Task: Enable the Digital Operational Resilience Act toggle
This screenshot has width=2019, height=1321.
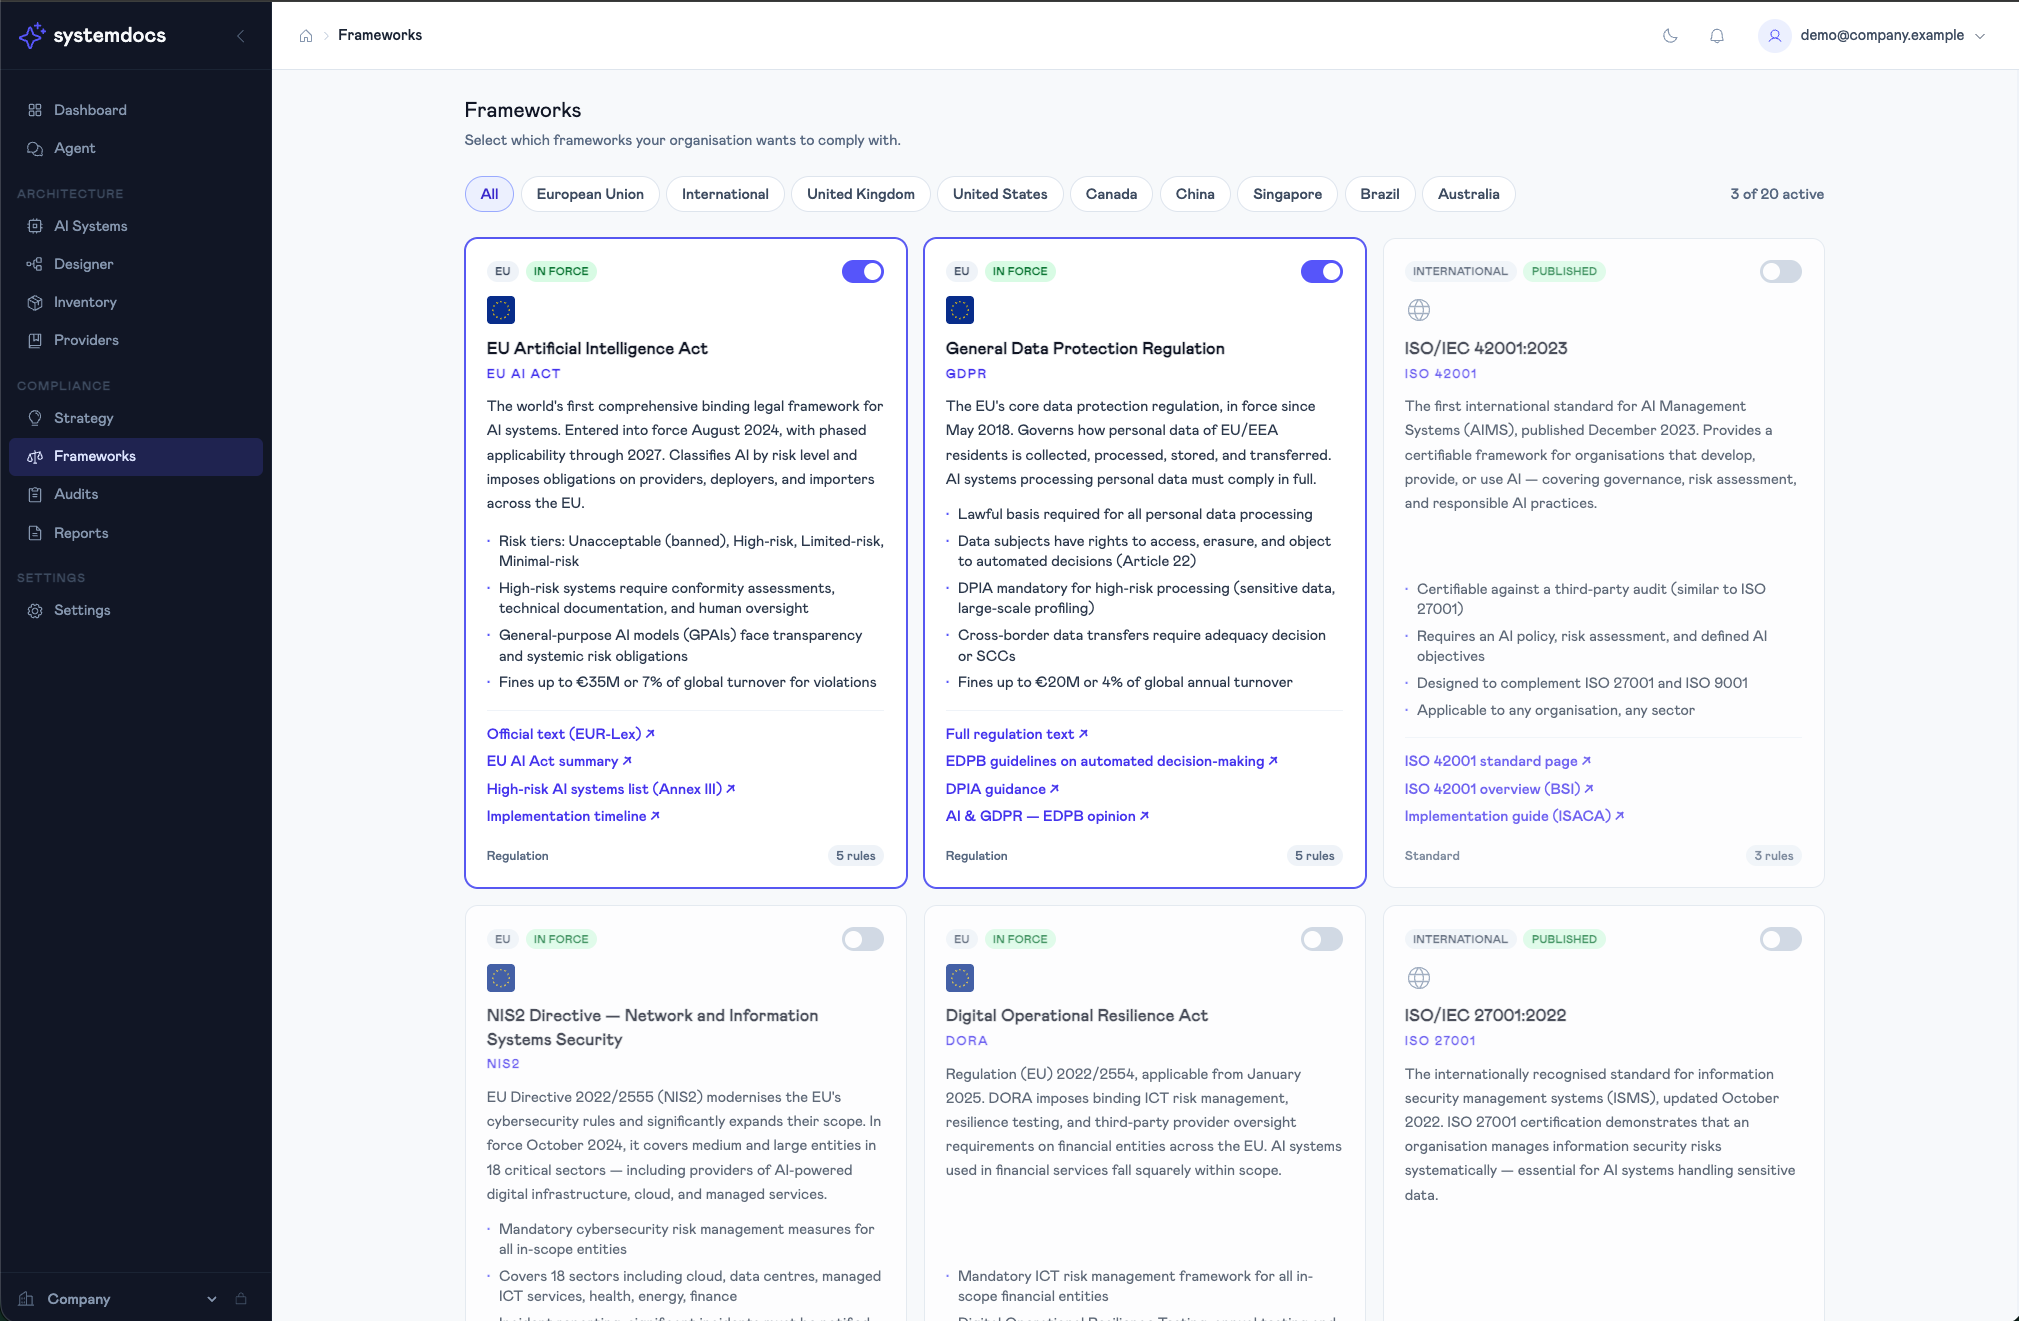Action: 1322,939
